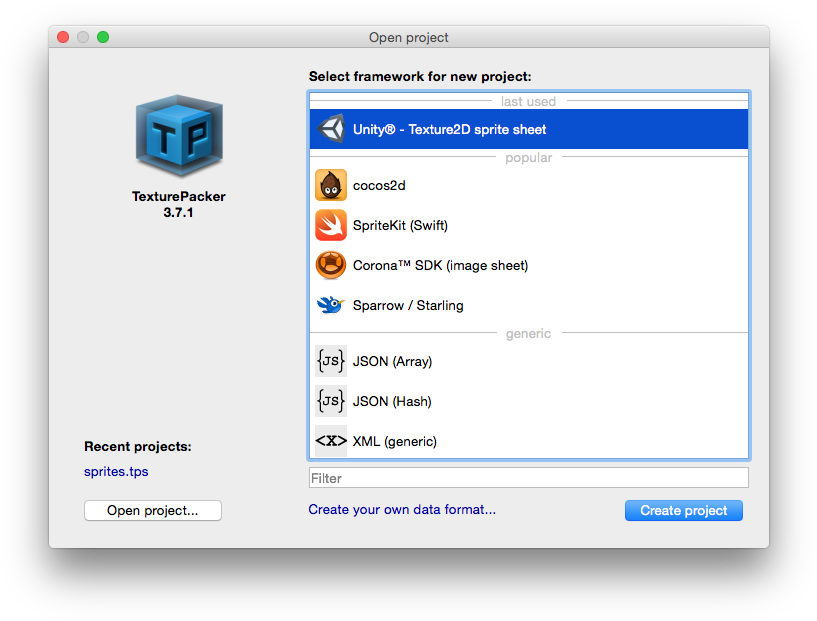Click the Unity framework icon

pyautogui.click(x=330, y=128)
